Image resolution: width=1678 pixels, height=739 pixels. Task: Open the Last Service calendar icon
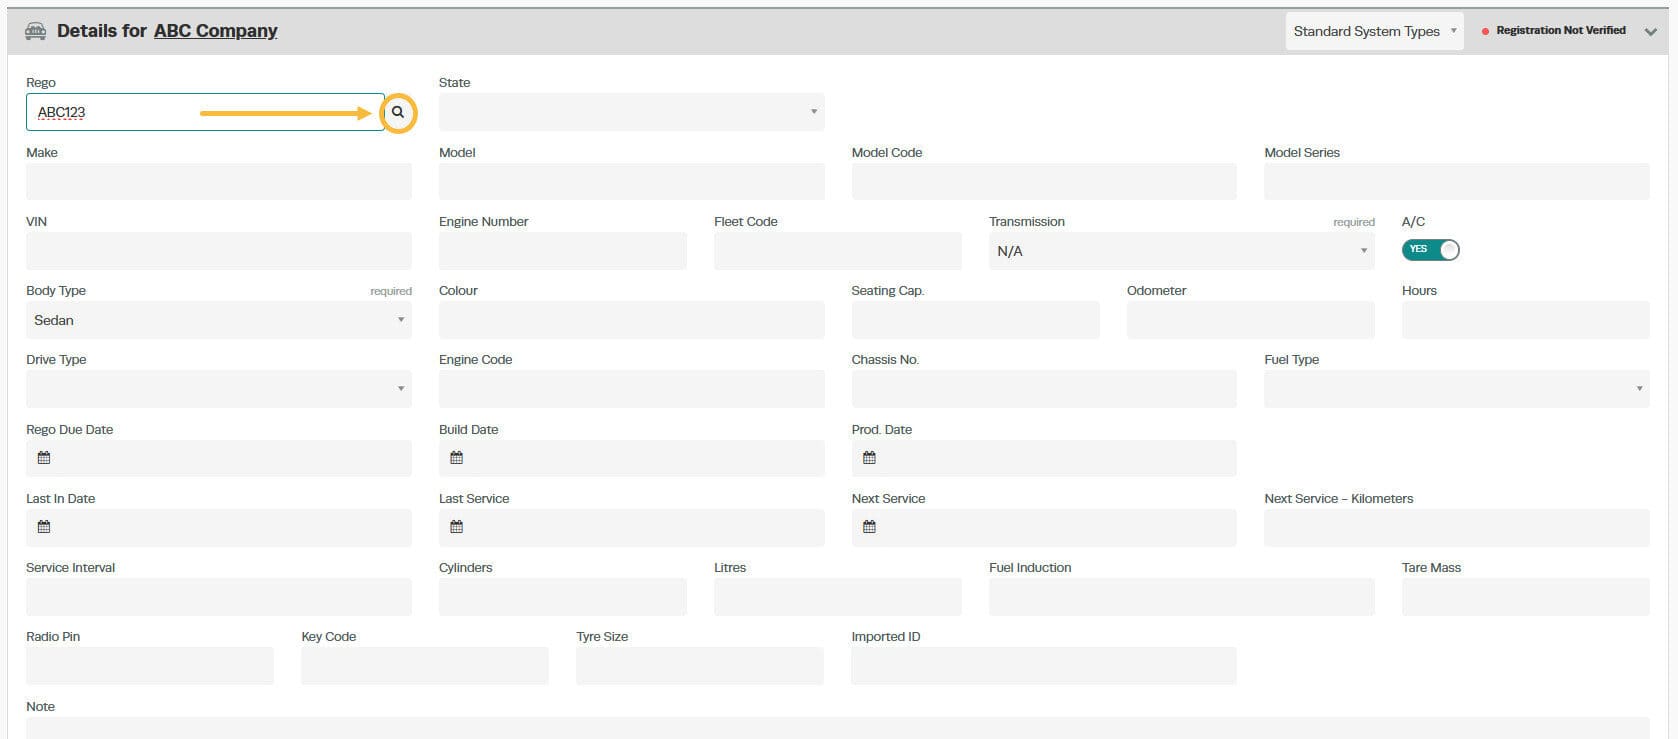(457, 527)
